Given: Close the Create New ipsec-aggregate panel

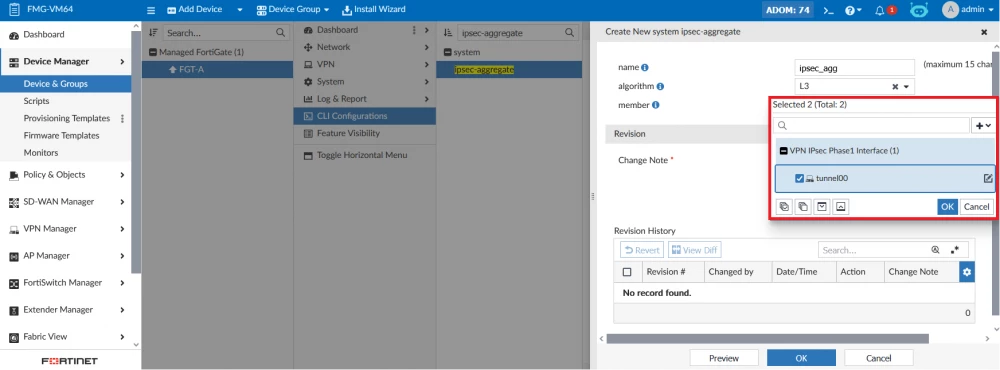Looking at the screenshot, I should pos(984,32).
